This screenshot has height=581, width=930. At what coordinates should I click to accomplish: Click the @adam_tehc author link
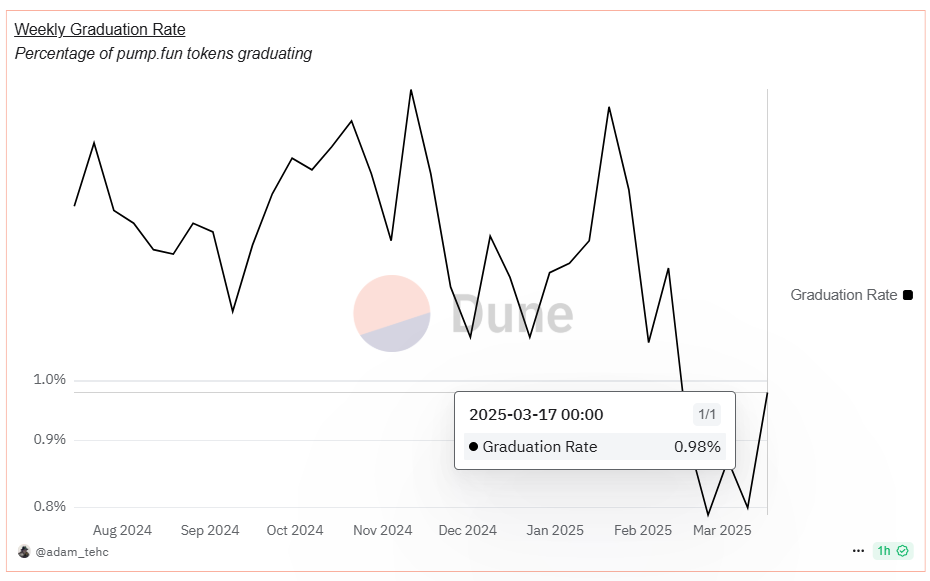coord(72,552)
